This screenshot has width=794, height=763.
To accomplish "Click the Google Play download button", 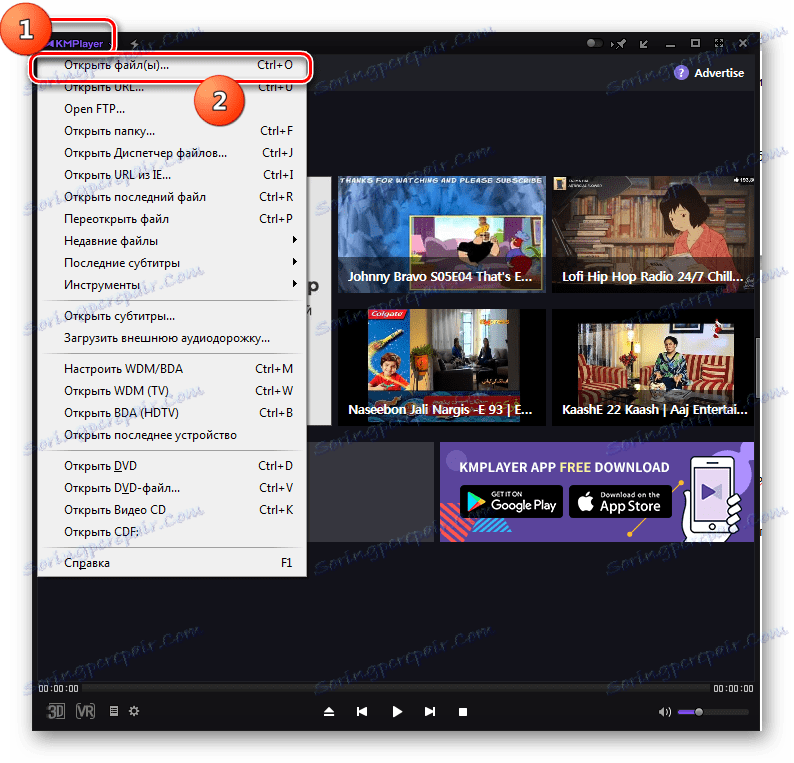I will pyautogui.click(x=511, y=501).
